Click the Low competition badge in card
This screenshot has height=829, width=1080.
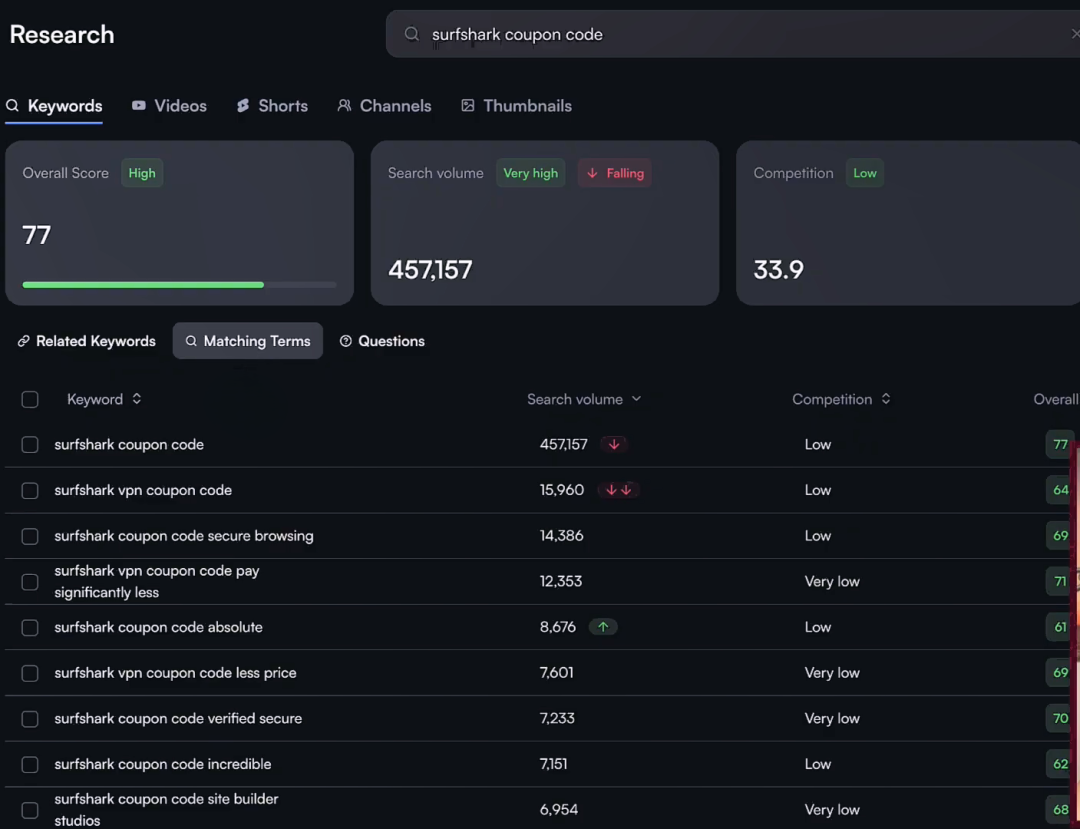(864, 173)
